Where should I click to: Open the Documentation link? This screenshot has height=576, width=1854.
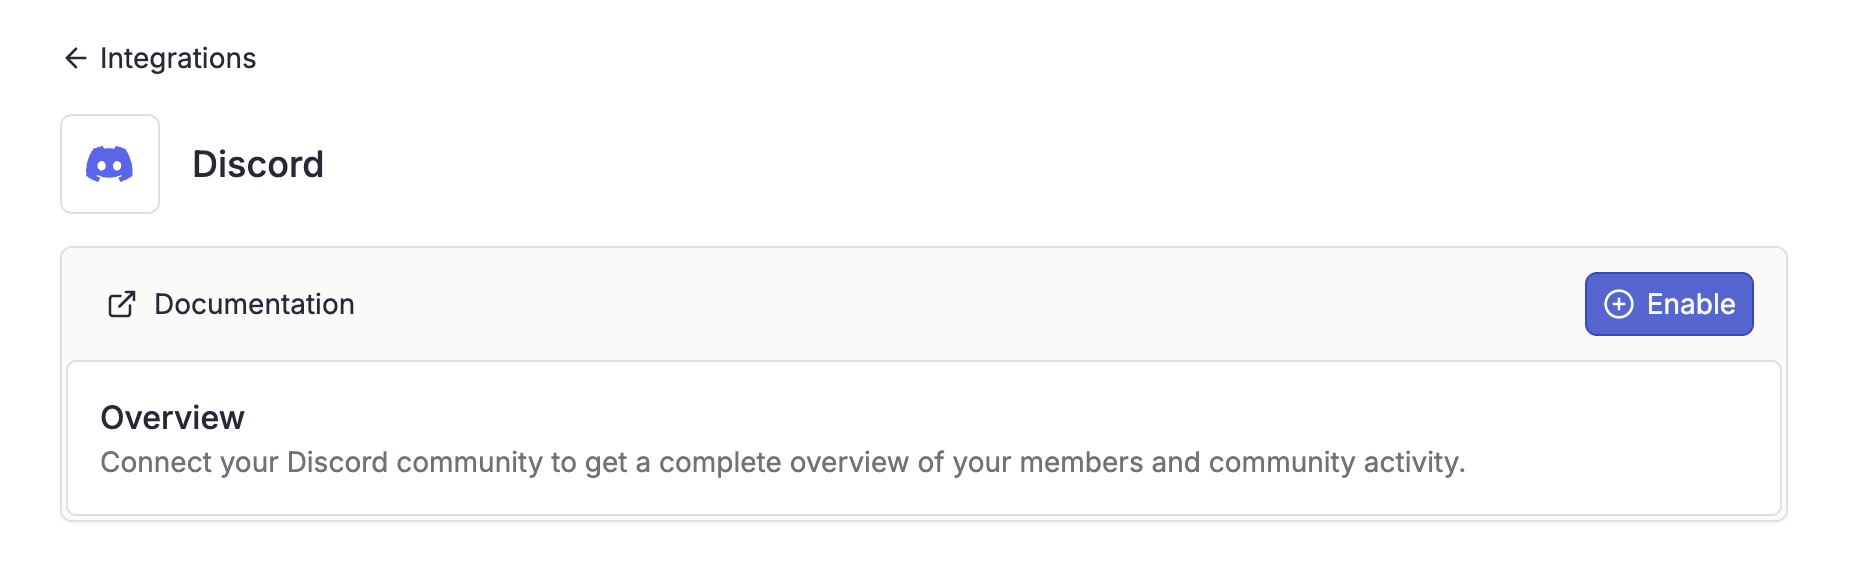point(231,304)
